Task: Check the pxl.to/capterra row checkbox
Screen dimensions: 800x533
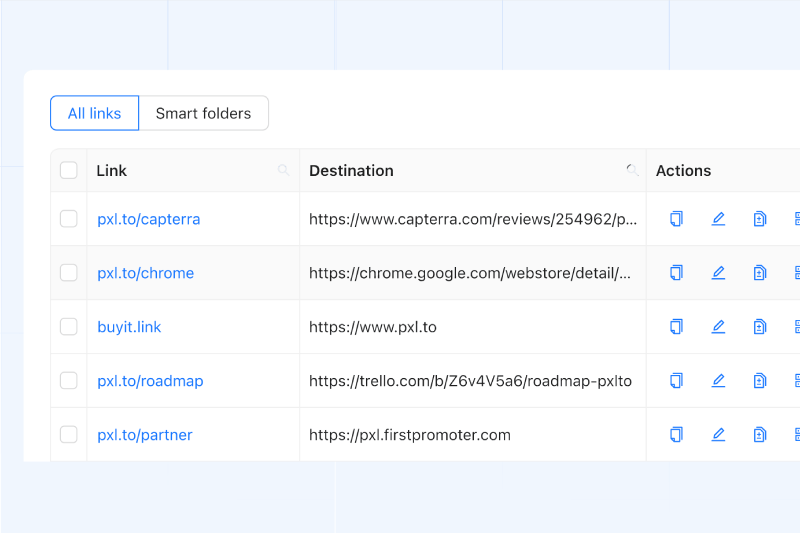Action: coord(69,219)
